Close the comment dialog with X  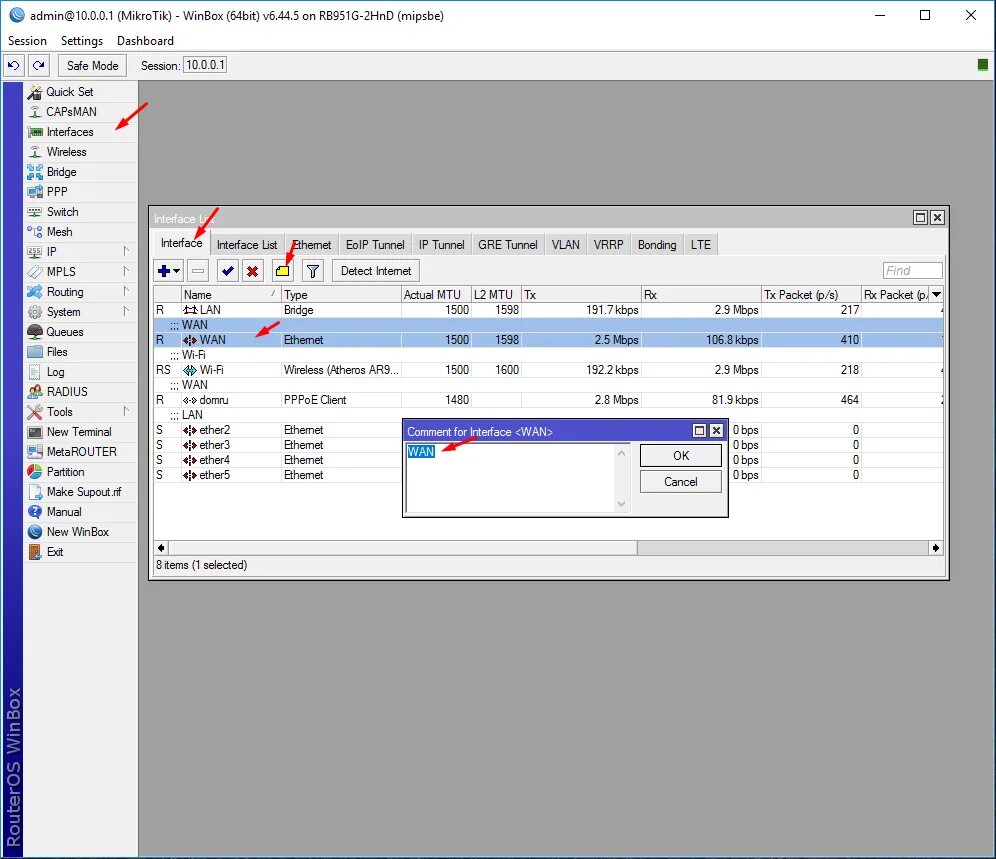coord(716,431)
